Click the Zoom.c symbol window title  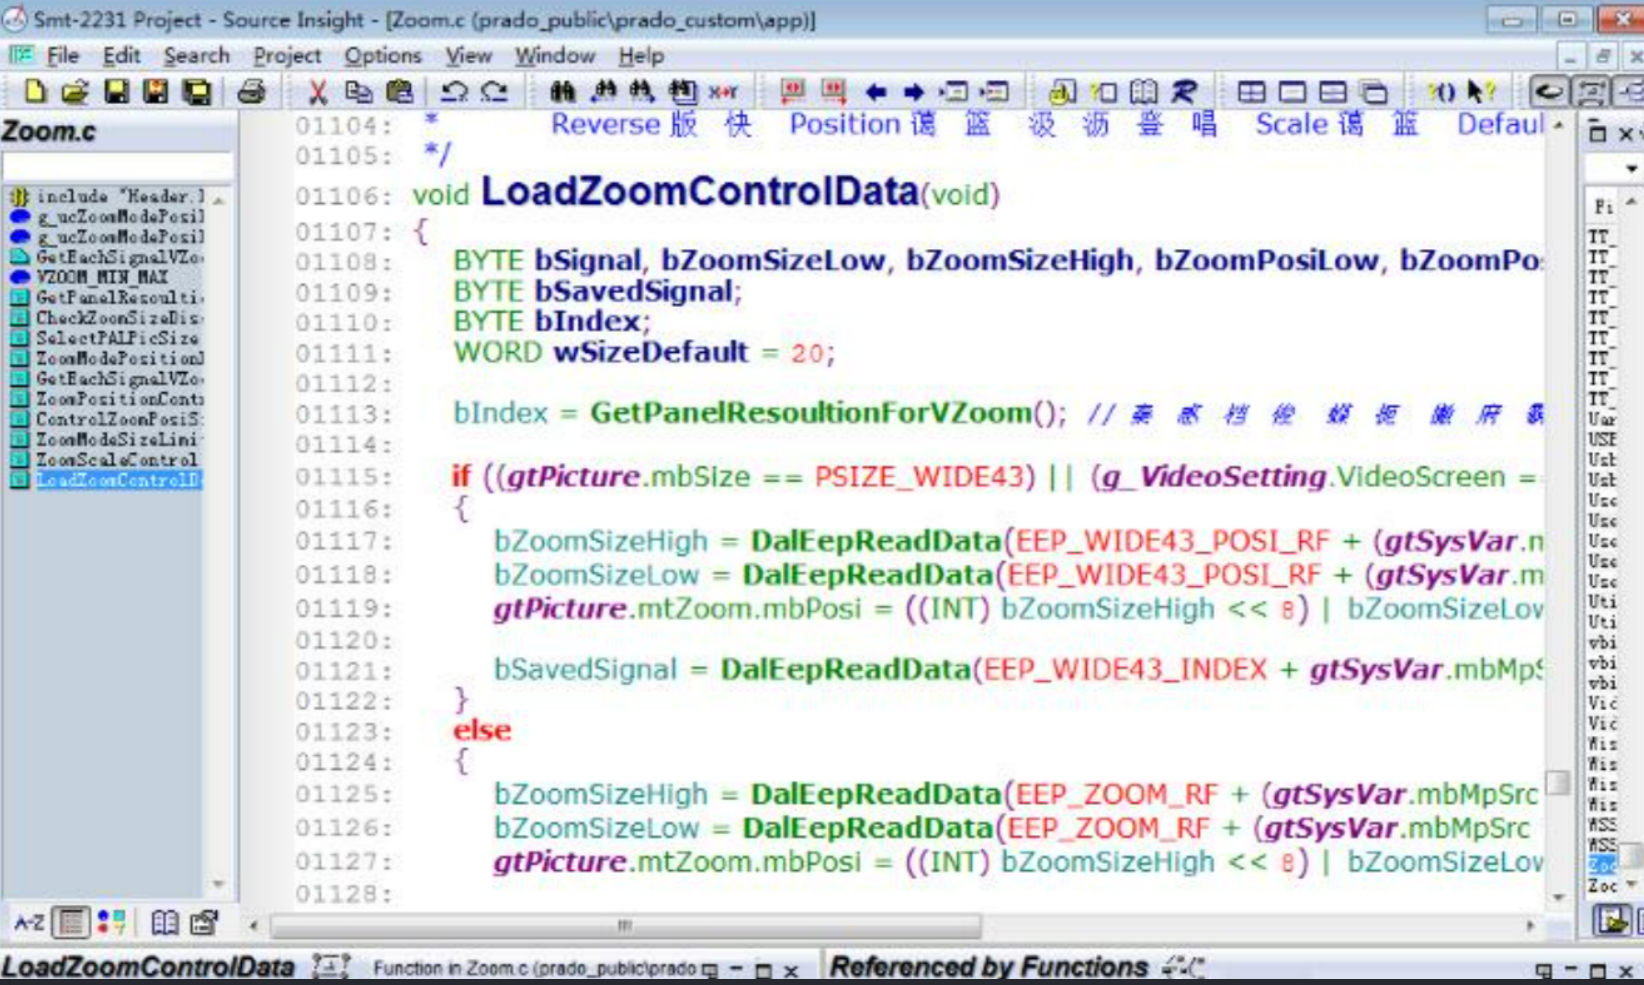(49, 131)
